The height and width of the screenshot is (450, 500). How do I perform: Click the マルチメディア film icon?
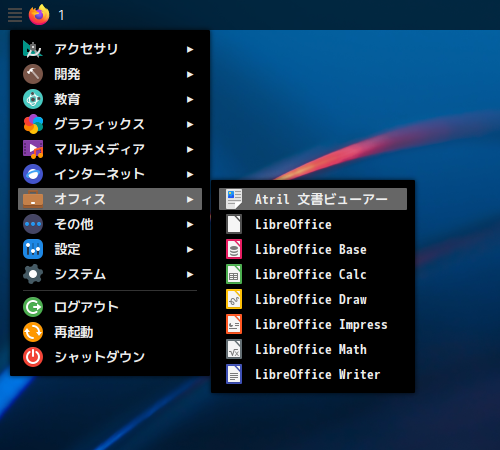point(33,149)
